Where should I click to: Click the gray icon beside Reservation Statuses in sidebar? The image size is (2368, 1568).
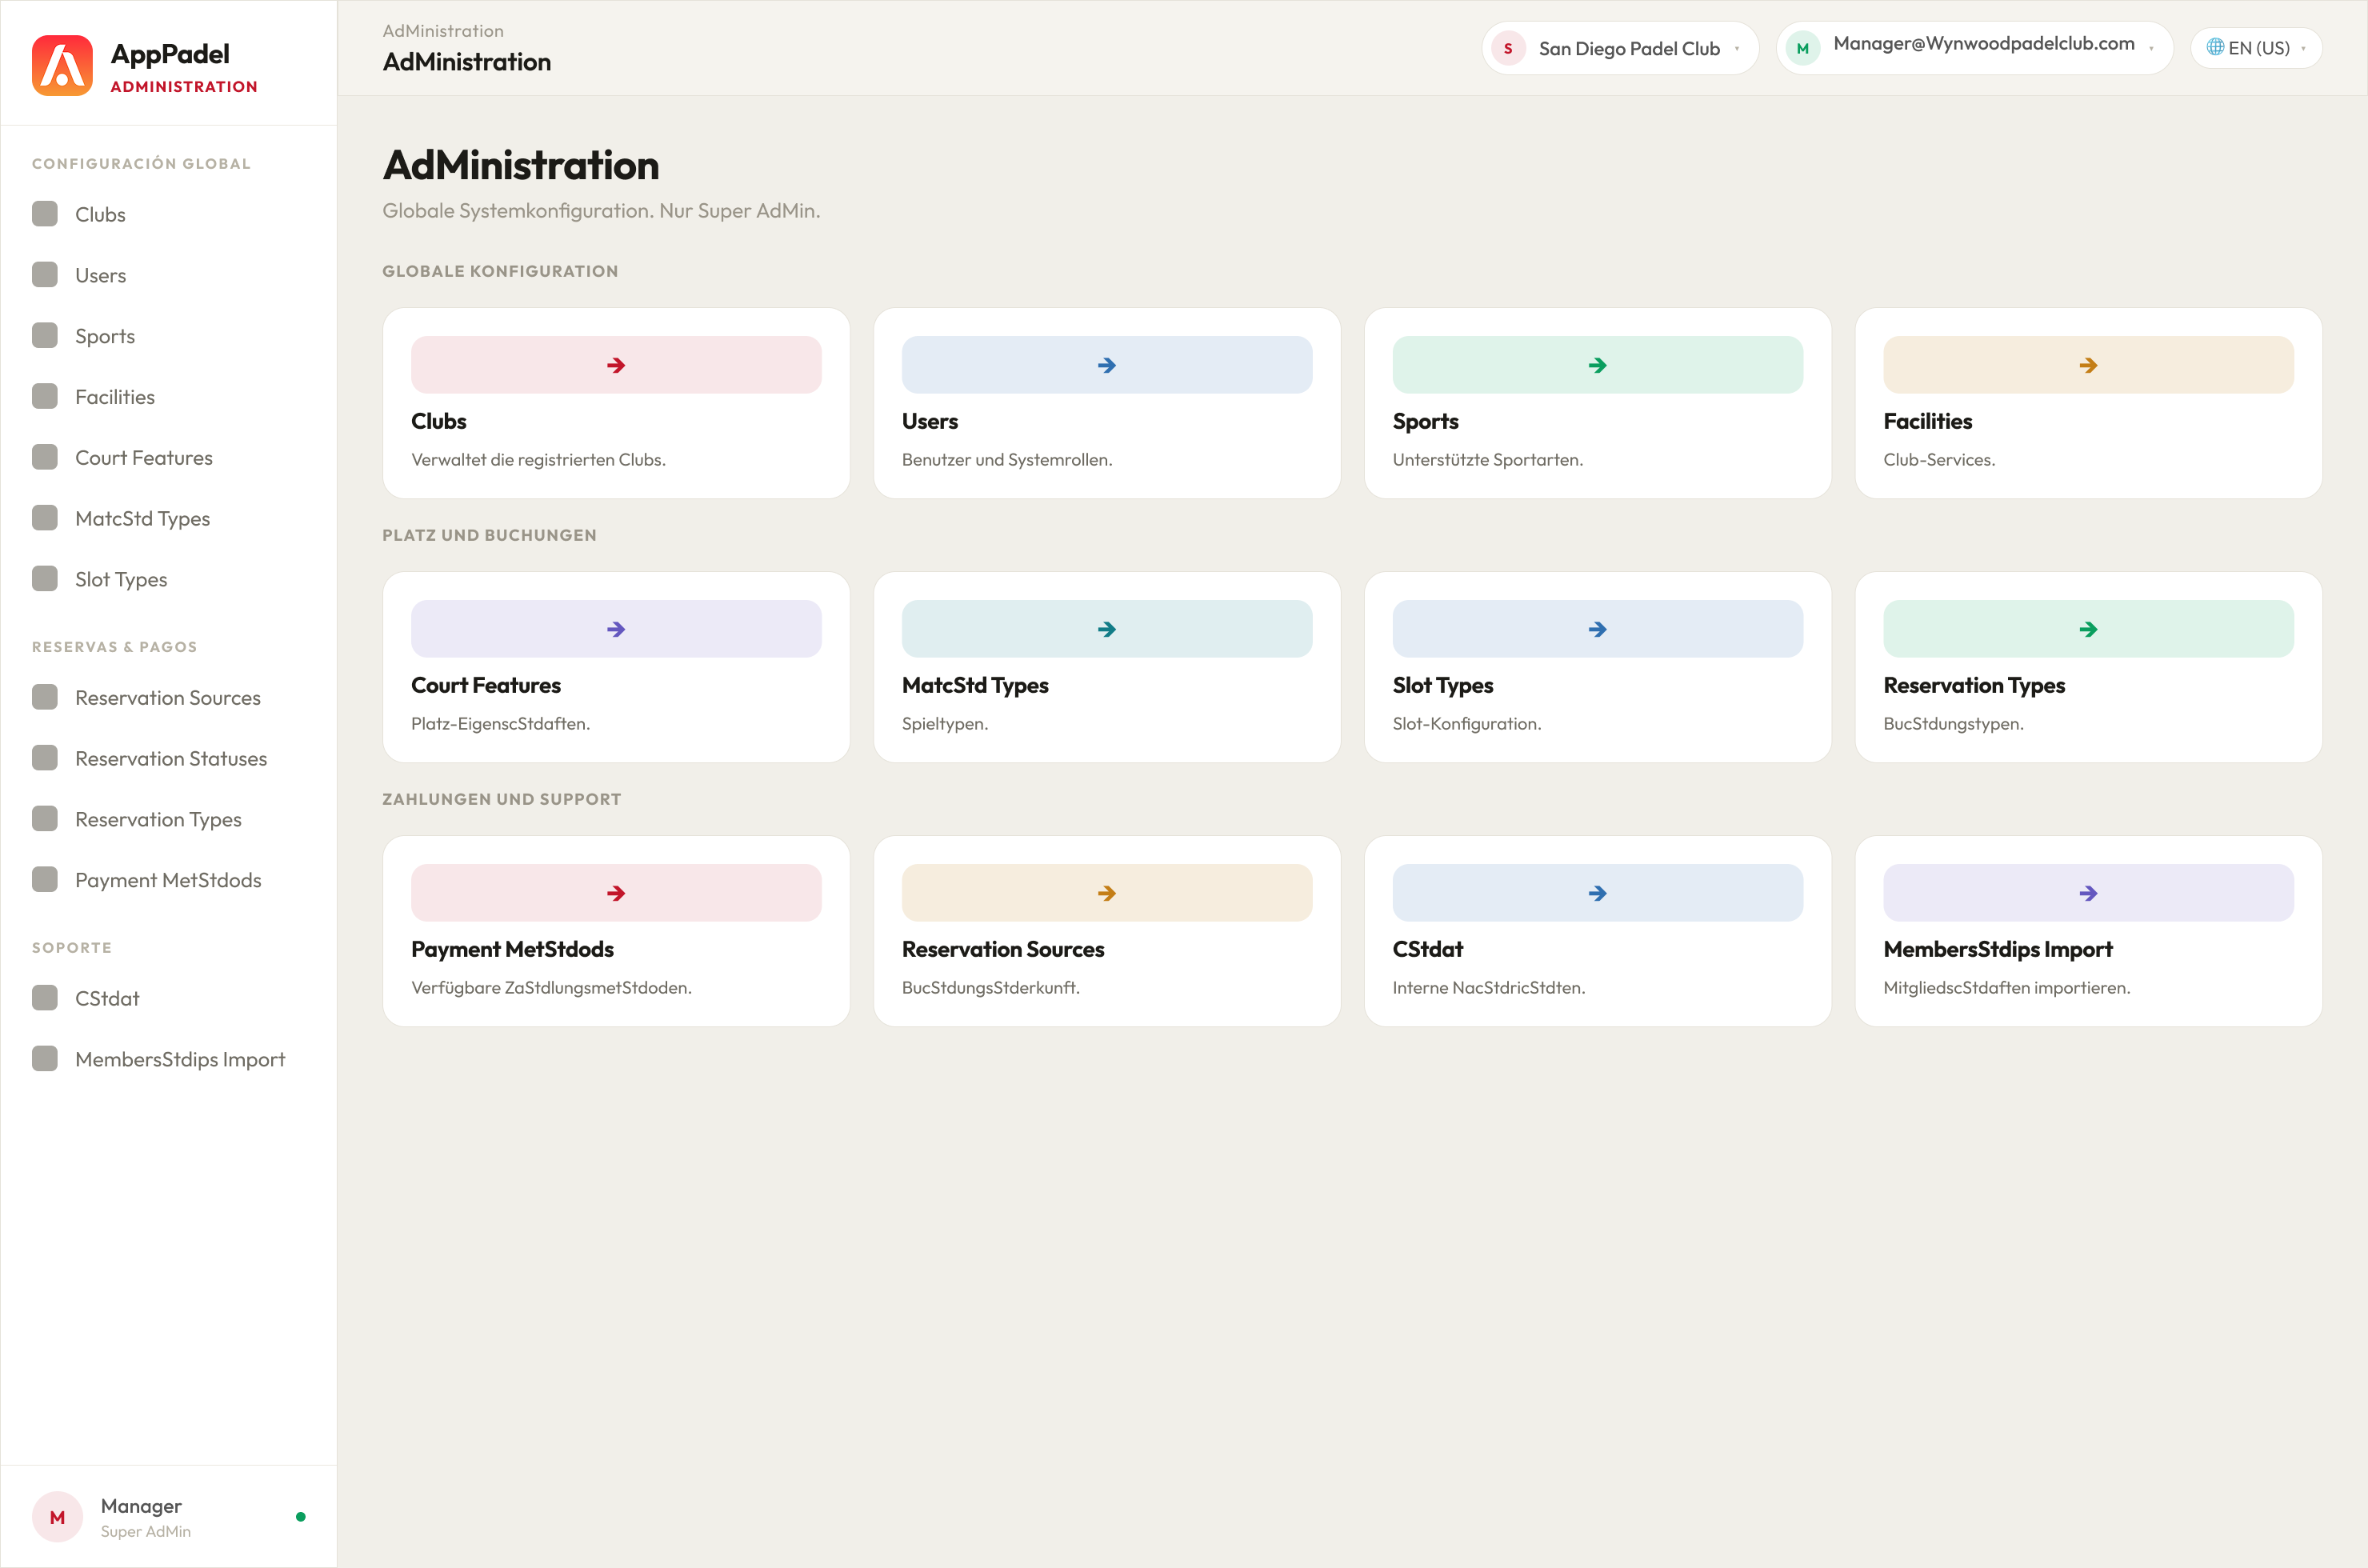pos(45,758)
